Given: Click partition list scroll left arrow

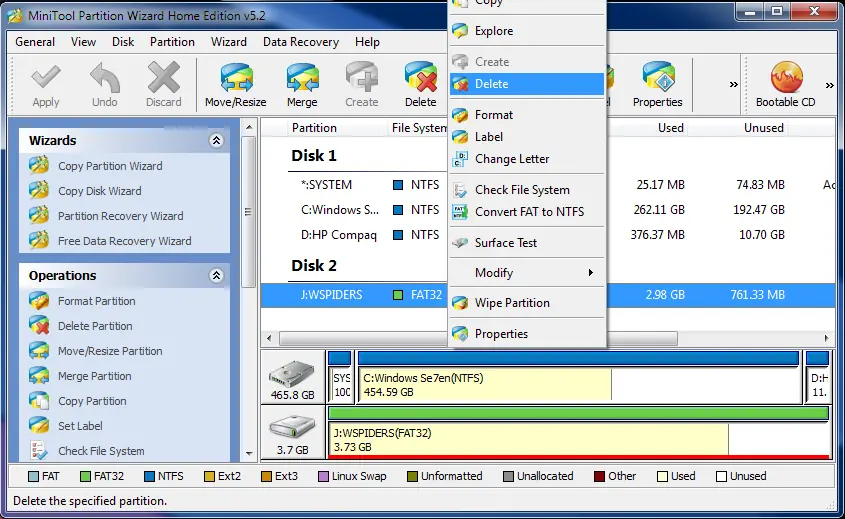Looking at the screenshot, I should click(269, 338).
